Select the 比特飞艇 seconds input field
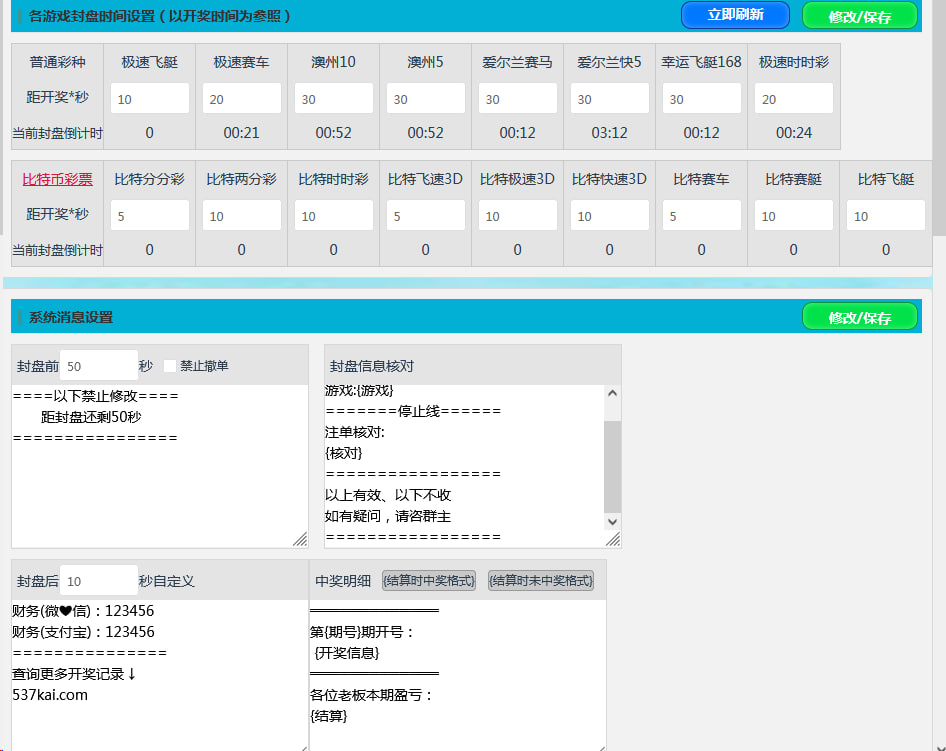 [885, 216]
